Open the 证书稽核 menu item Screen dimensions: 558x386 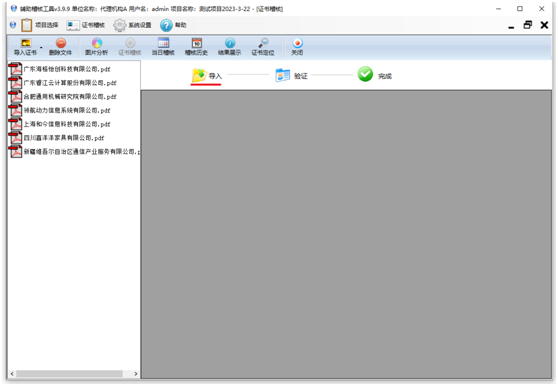click(x=86, y=25)
